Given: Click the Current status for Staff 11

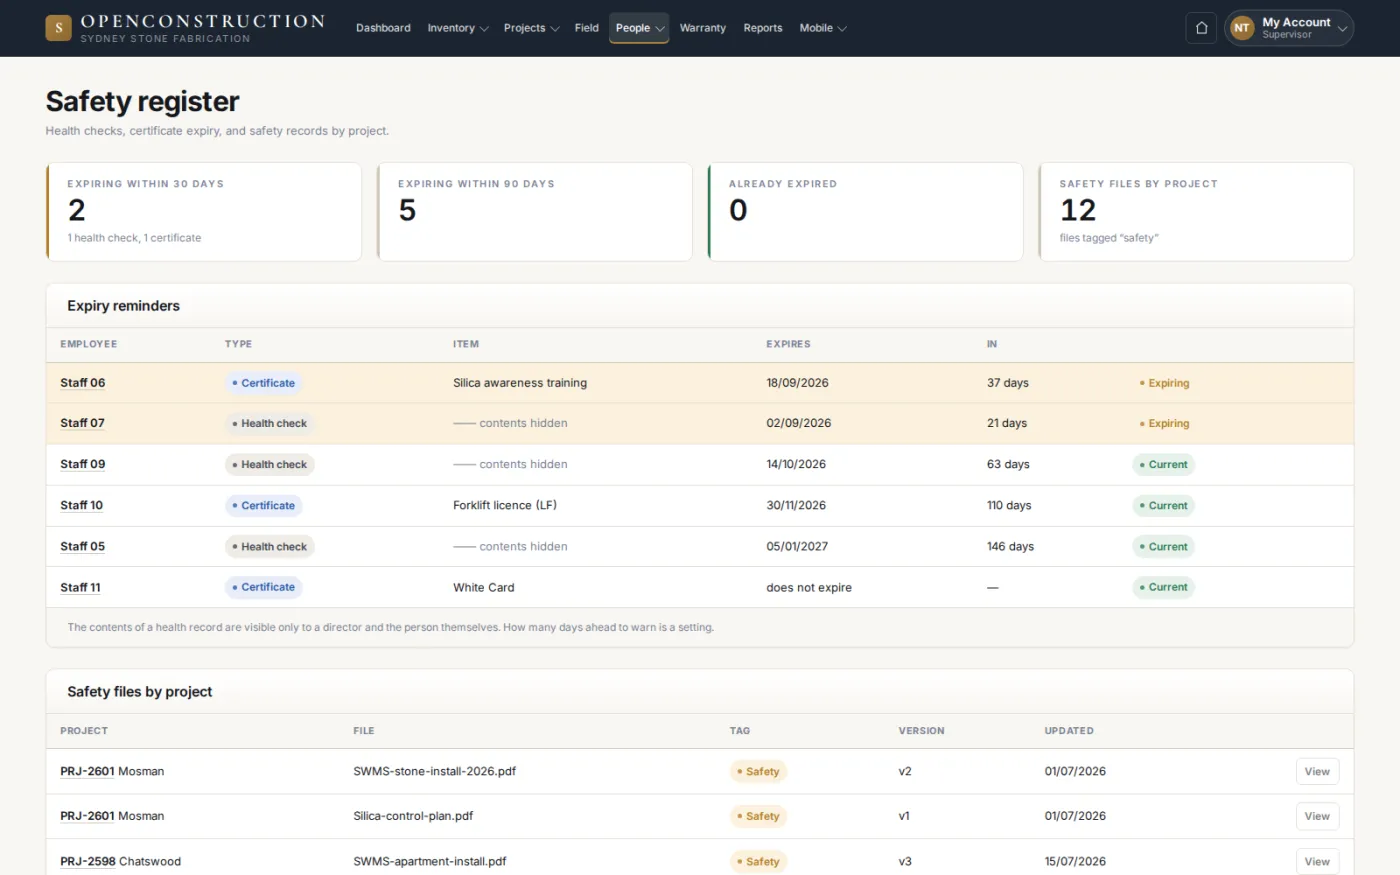Looking at the screenshot, I should 1164,587.
